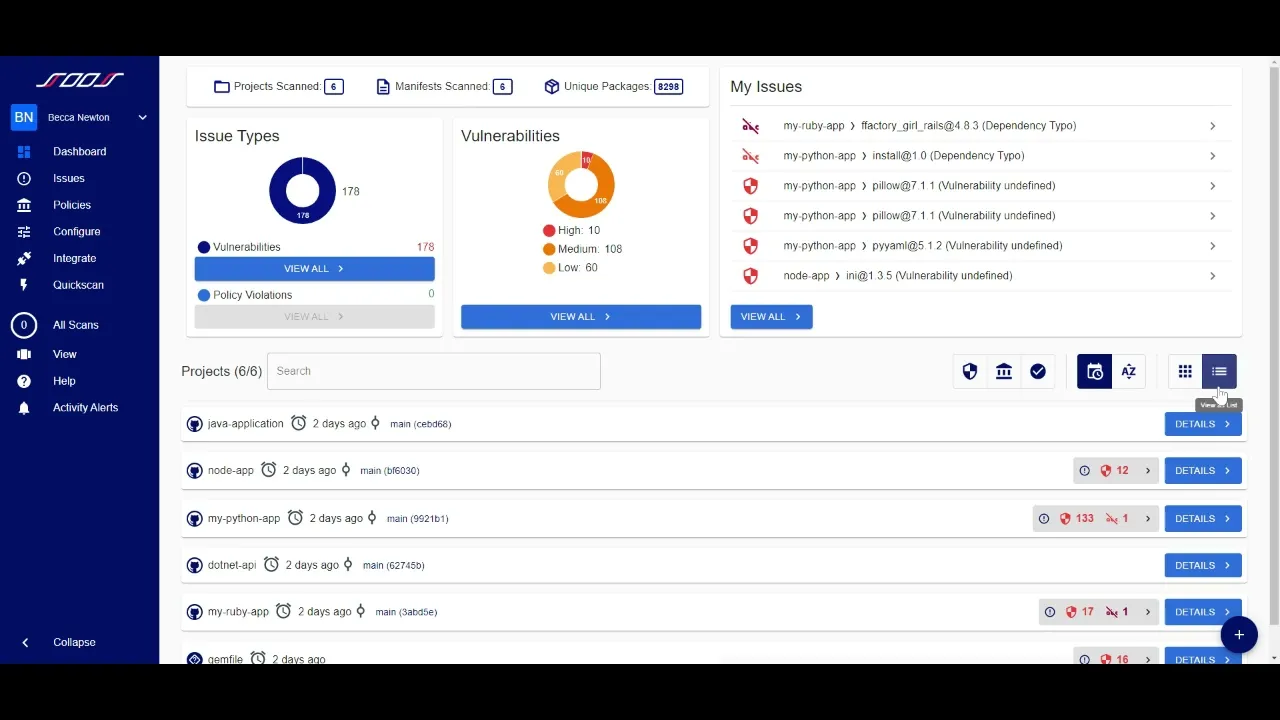This screenshot has height=720, width=1280.
Task: Click the Configure sliders icon
Action: [x=24, y=232]
